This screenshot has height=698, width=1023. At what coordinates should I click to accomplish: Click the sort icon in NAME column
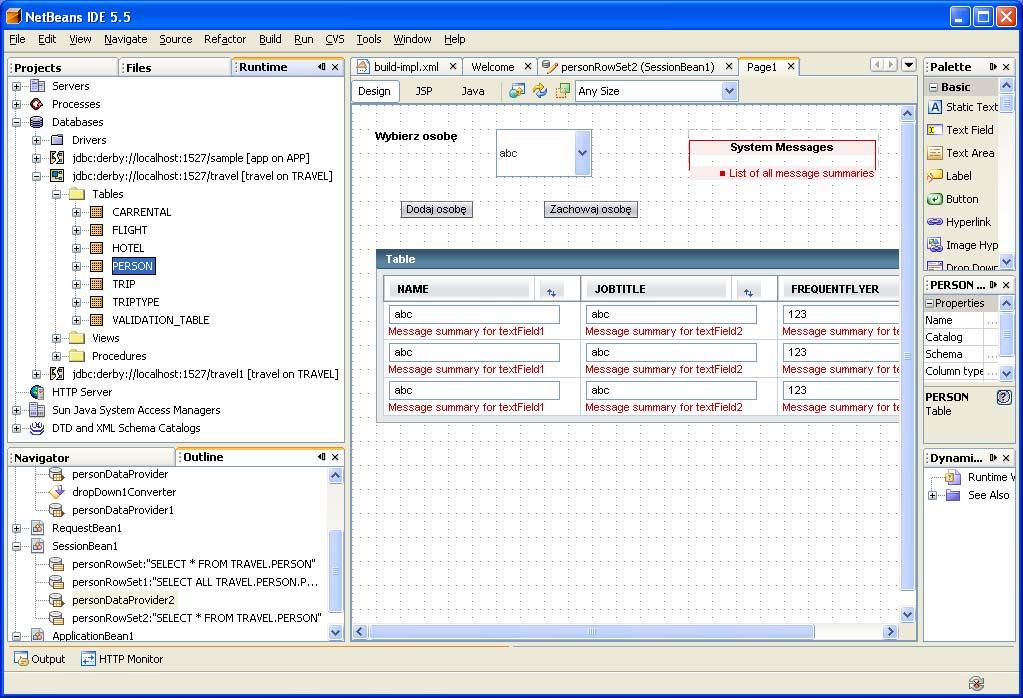click(x=551, y=293)
